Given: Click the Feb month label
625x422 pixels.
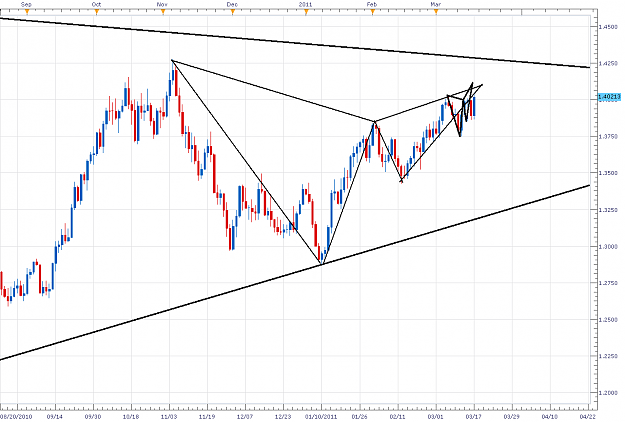Looking at the screenshot, I should (x=372, y=4).
